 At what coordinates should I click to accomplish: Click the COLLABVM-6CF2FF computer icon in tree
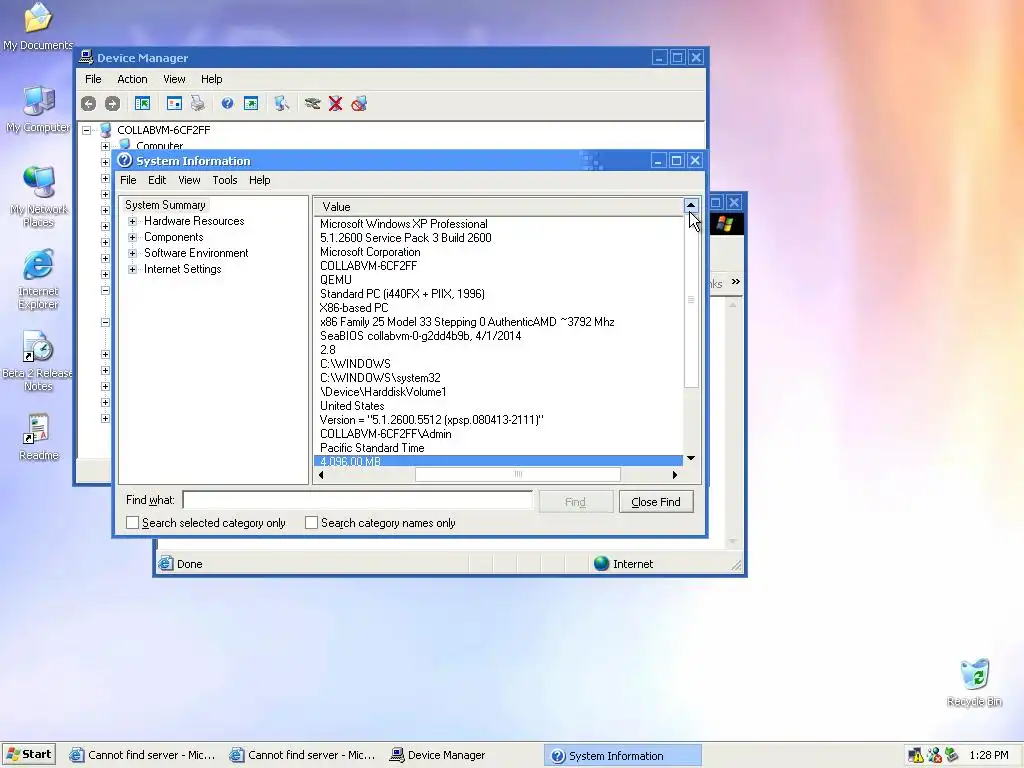click(x=106, y=130)
